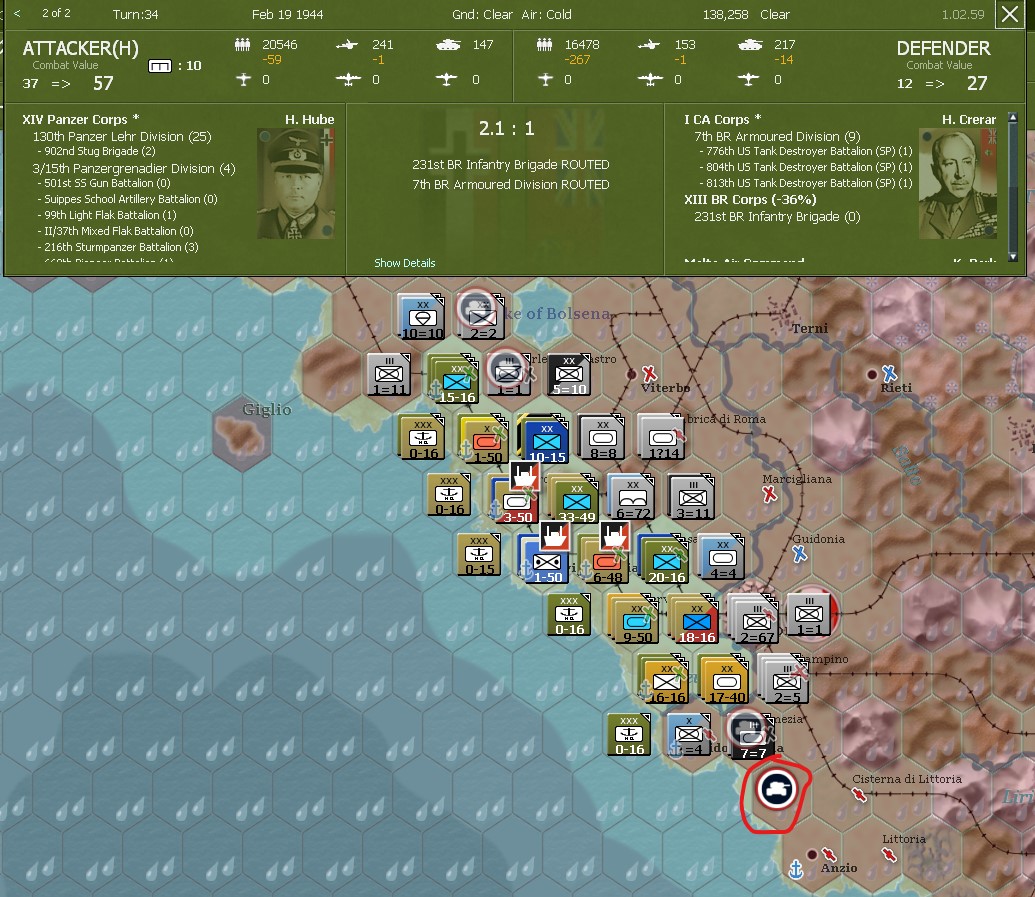Click Marcigliana red airfield marker

tap(770, 494)
